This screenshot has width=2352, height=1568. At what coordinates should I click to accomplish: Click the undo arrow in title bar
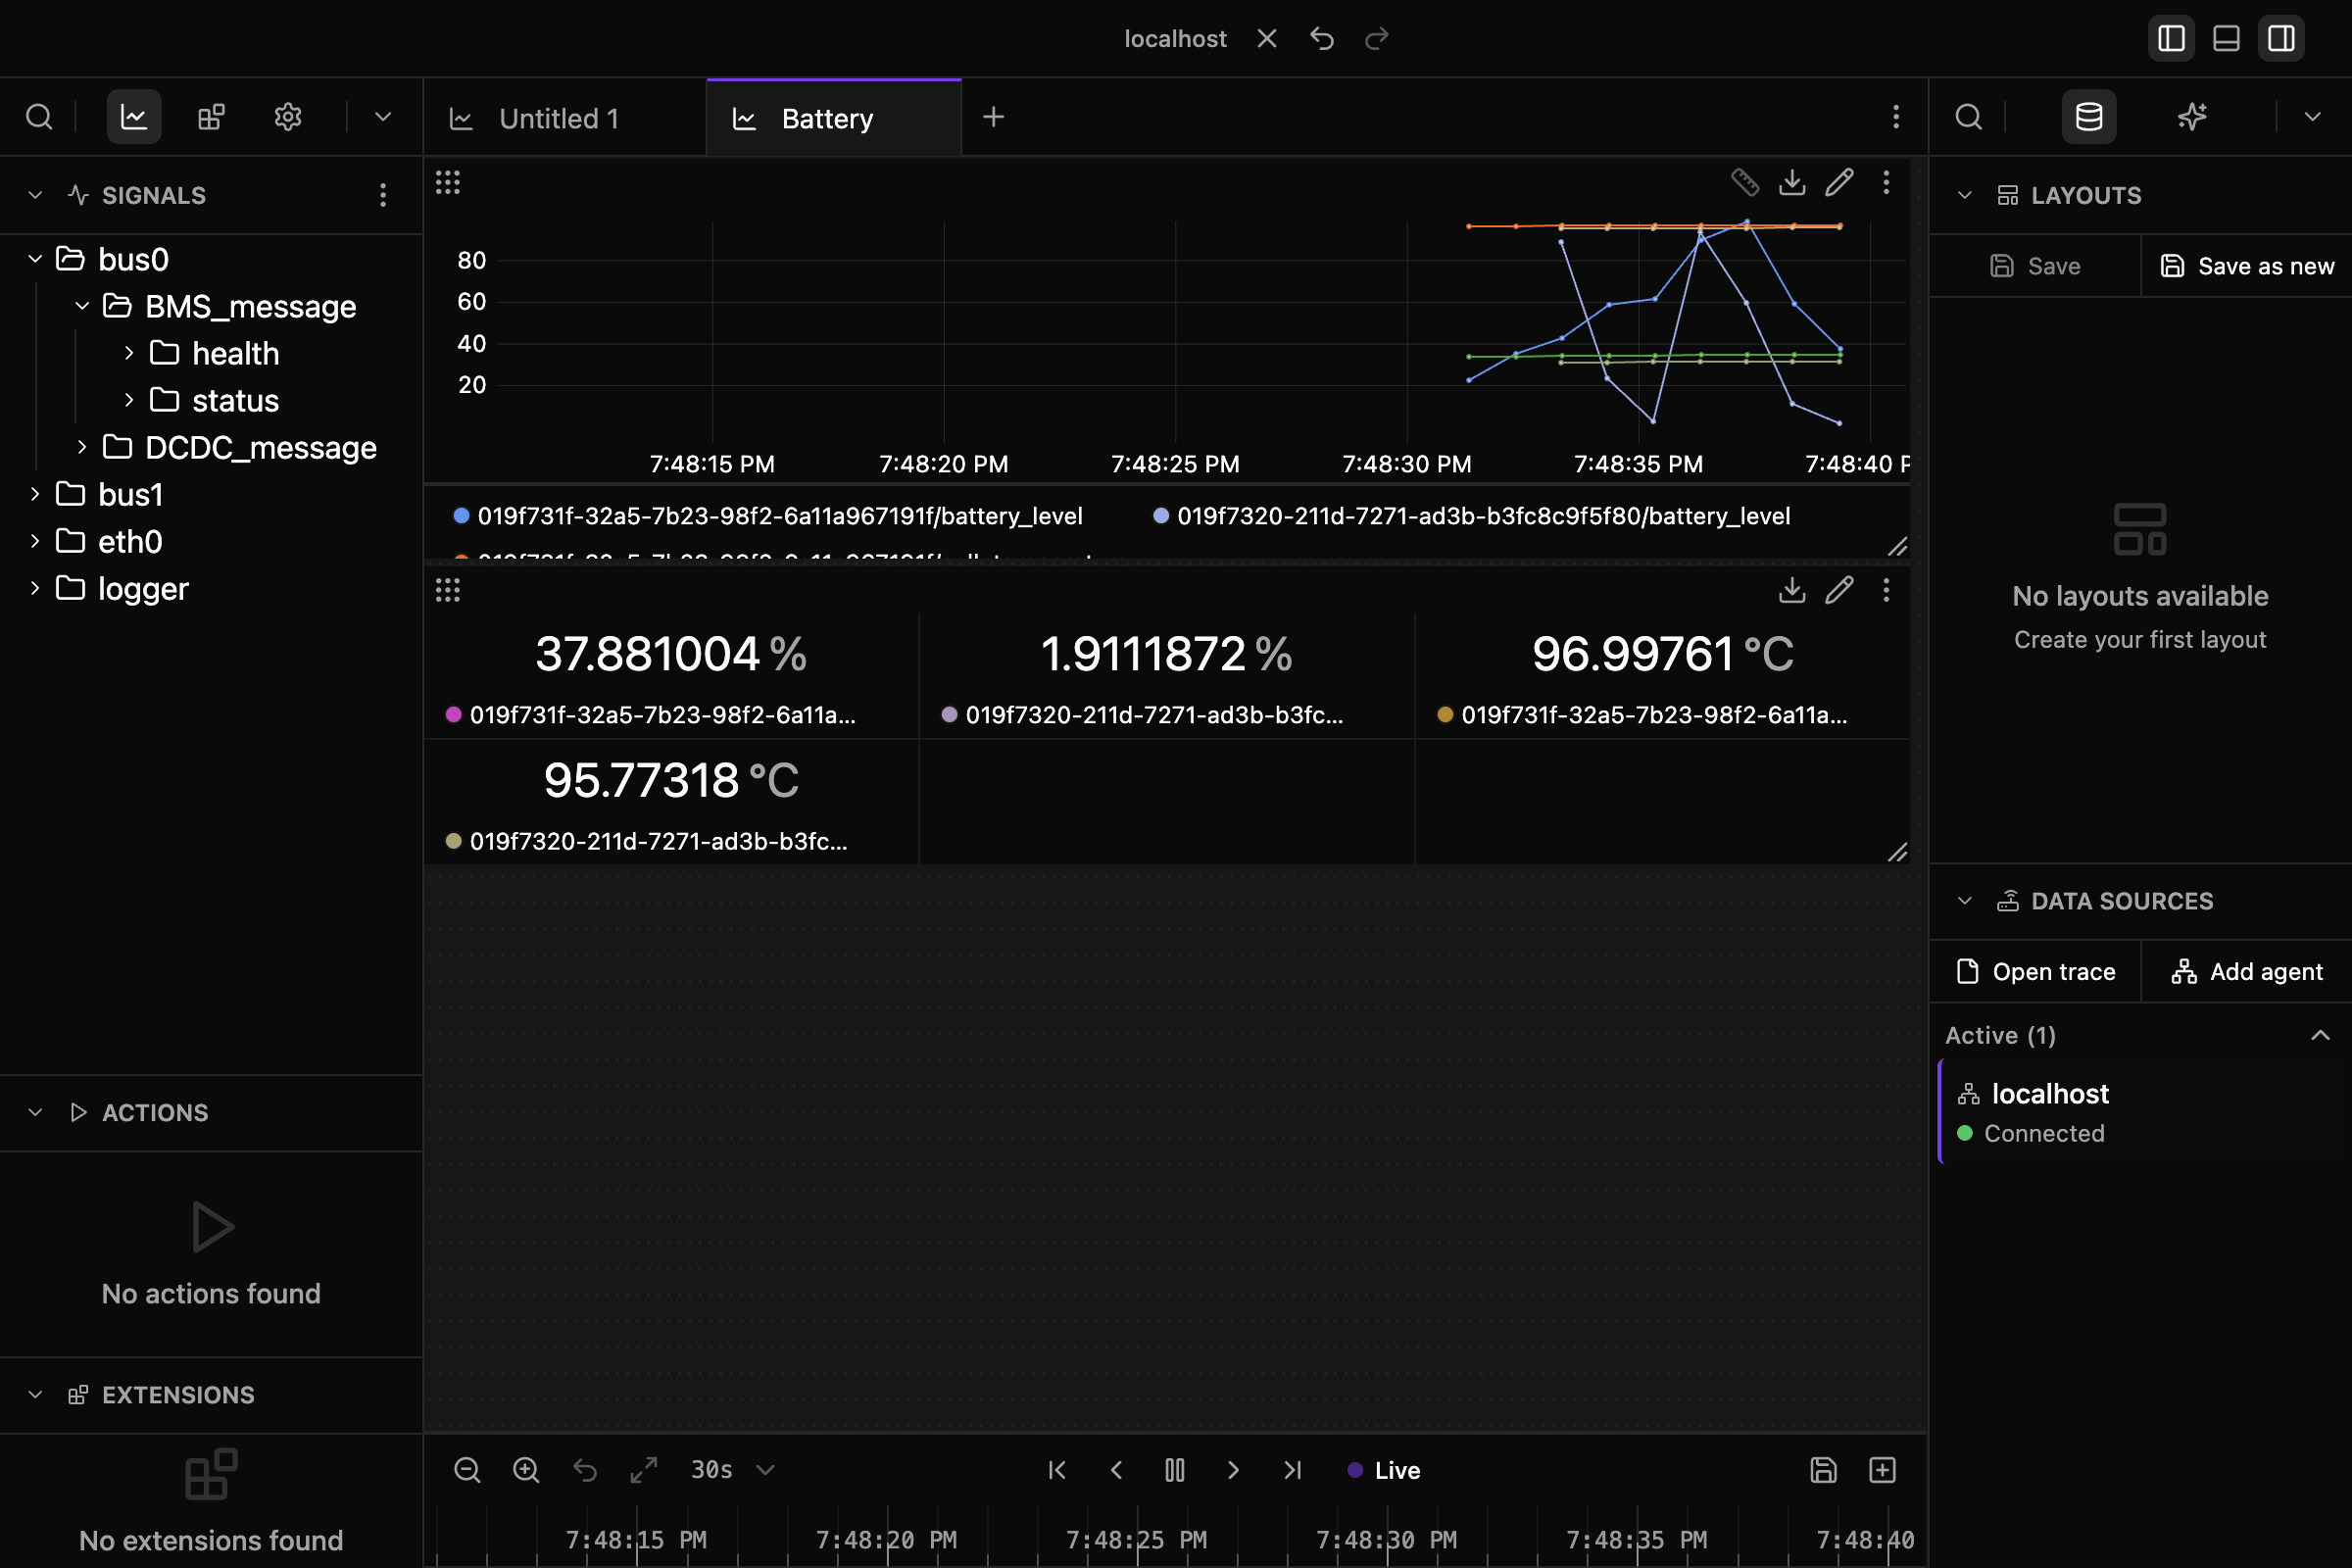1322,38
